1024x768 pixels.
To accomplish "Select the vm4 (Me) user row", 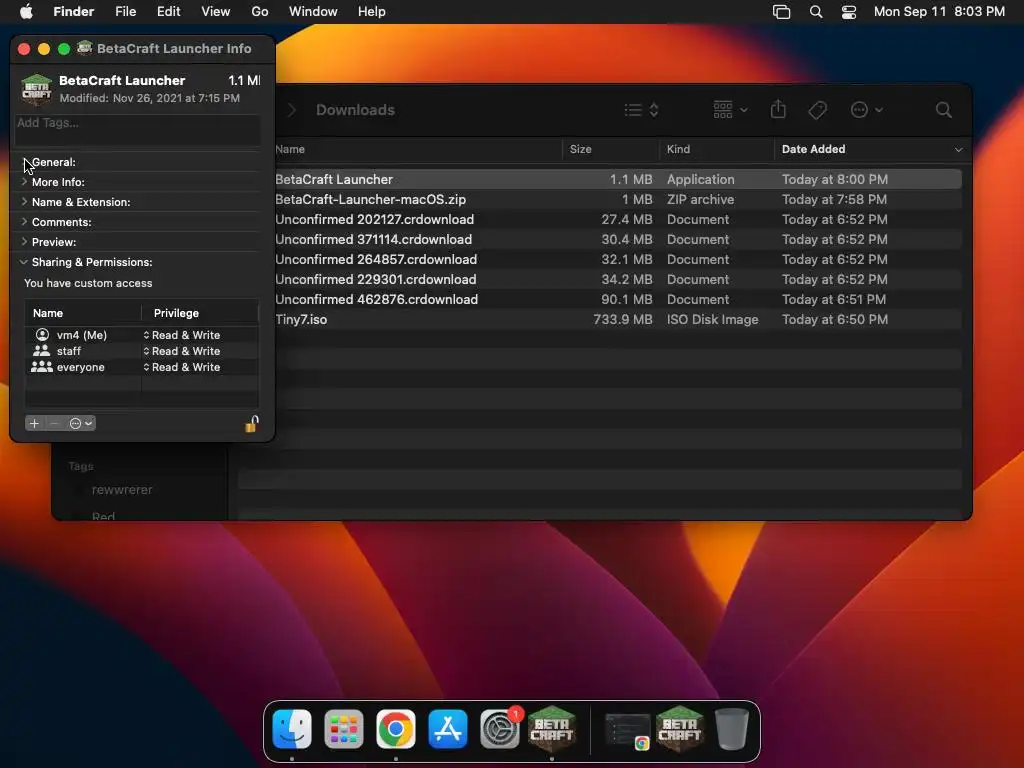I will pos(142,335).
